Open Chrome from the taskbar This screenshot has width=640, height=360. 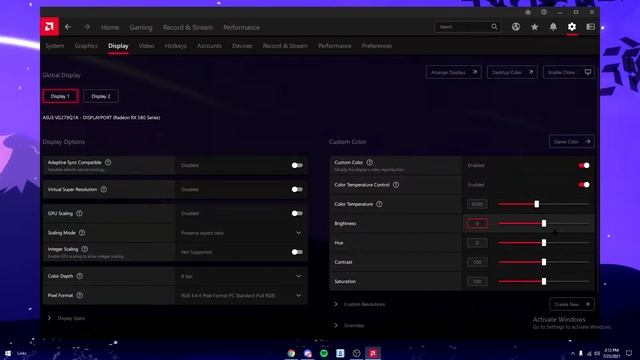pos(291,353)
